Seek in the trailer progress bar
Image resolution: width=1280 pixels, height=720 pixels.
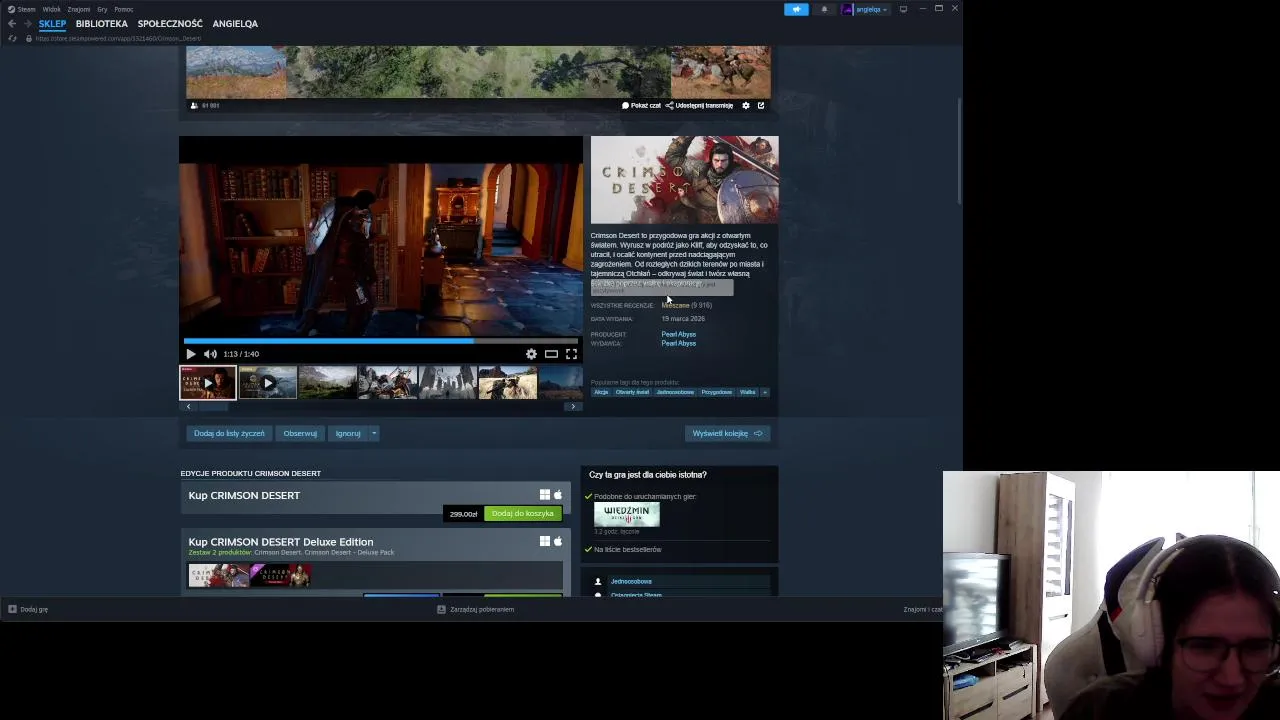[x=381, y=341]
